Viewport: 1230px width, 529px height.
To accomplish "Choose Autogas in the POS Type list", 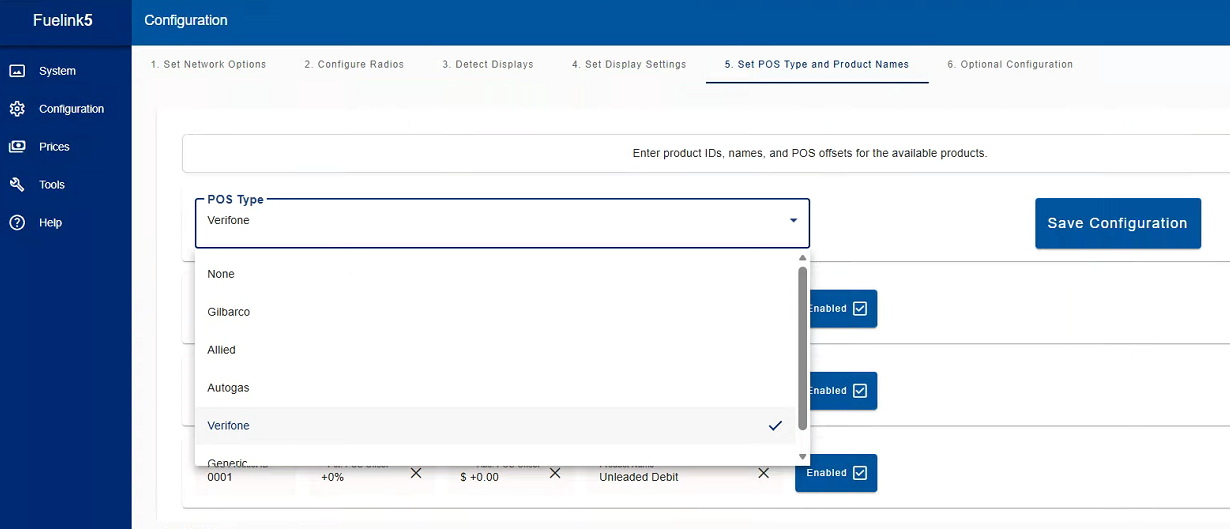I will pos(228,388).
